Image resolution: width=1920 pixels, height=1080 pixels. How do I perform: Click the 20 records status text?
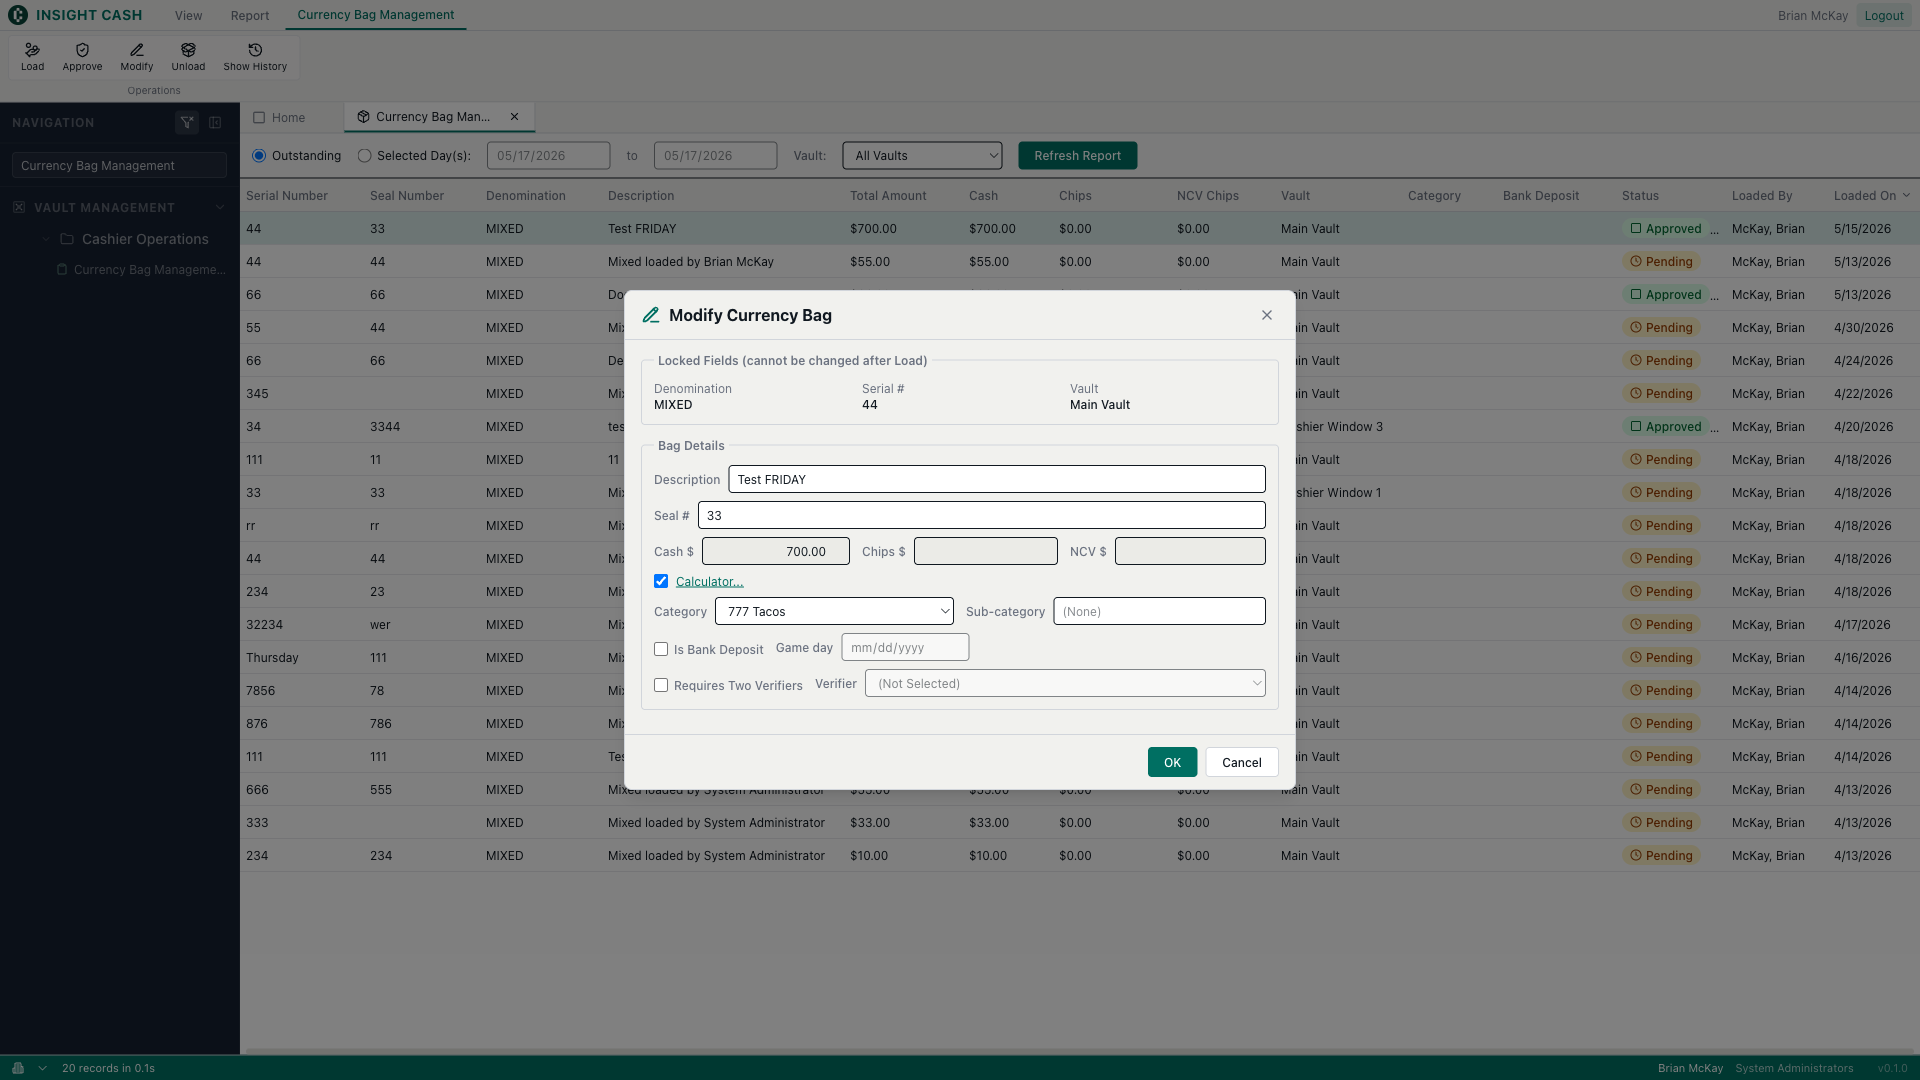108,1068
